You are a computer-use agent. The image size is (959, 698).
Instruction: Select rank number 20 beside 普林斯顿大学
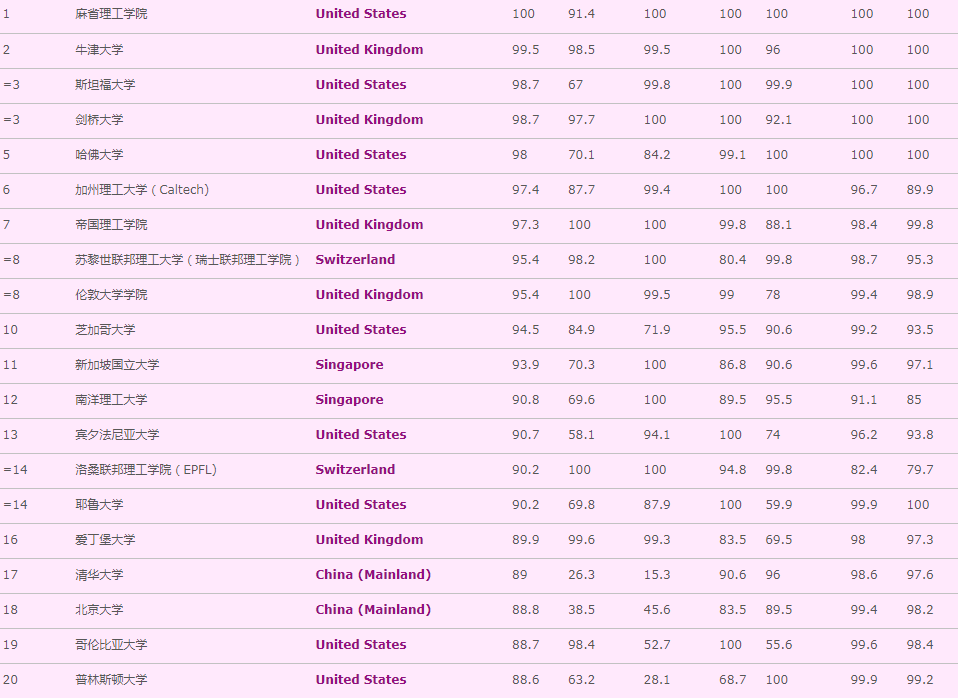(x=10, y=679)
